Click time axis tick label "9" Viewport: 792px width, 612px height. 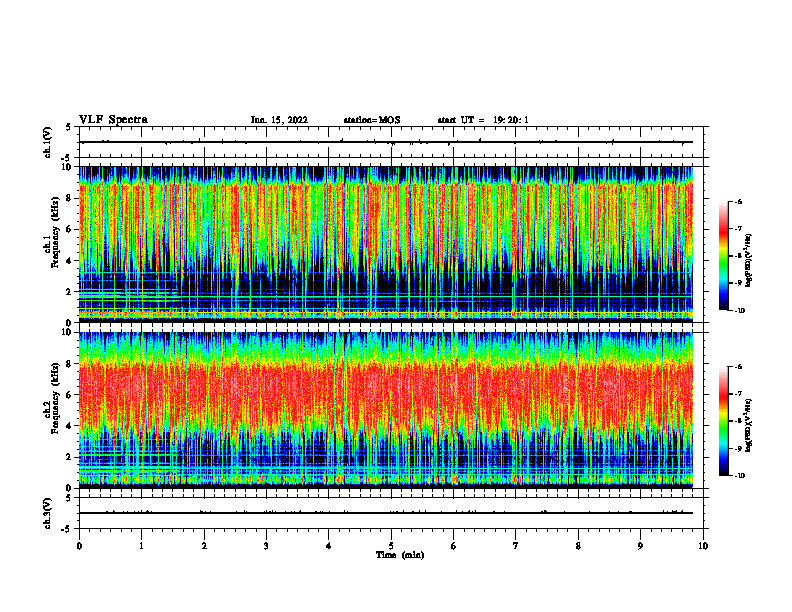(x=640, y=546)
